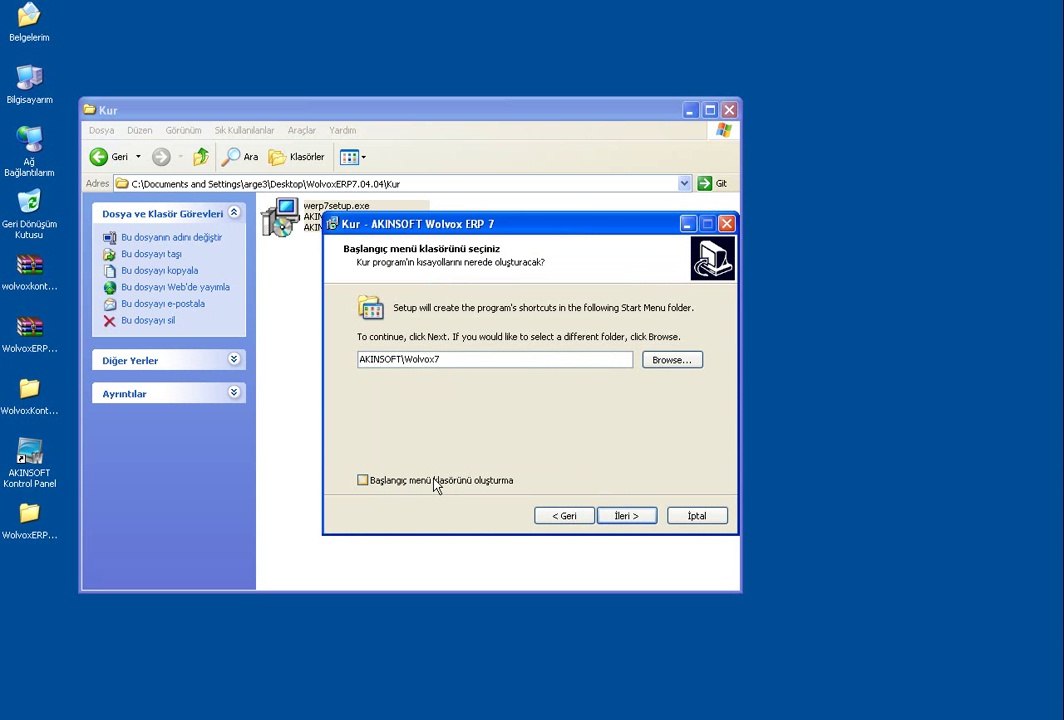The image size is (1064, 720).
Task: Open Geri Dönüşüm Kutusu icon
Action: coord(29,214)
